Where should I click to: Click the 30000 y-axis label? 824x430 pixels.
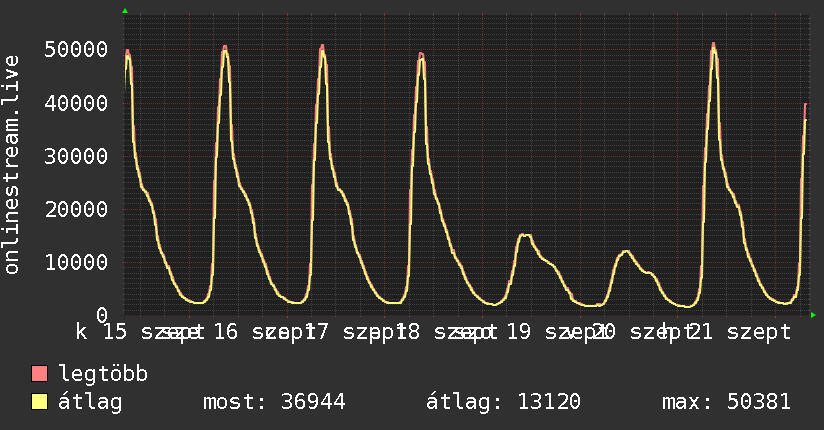(76, 156)
